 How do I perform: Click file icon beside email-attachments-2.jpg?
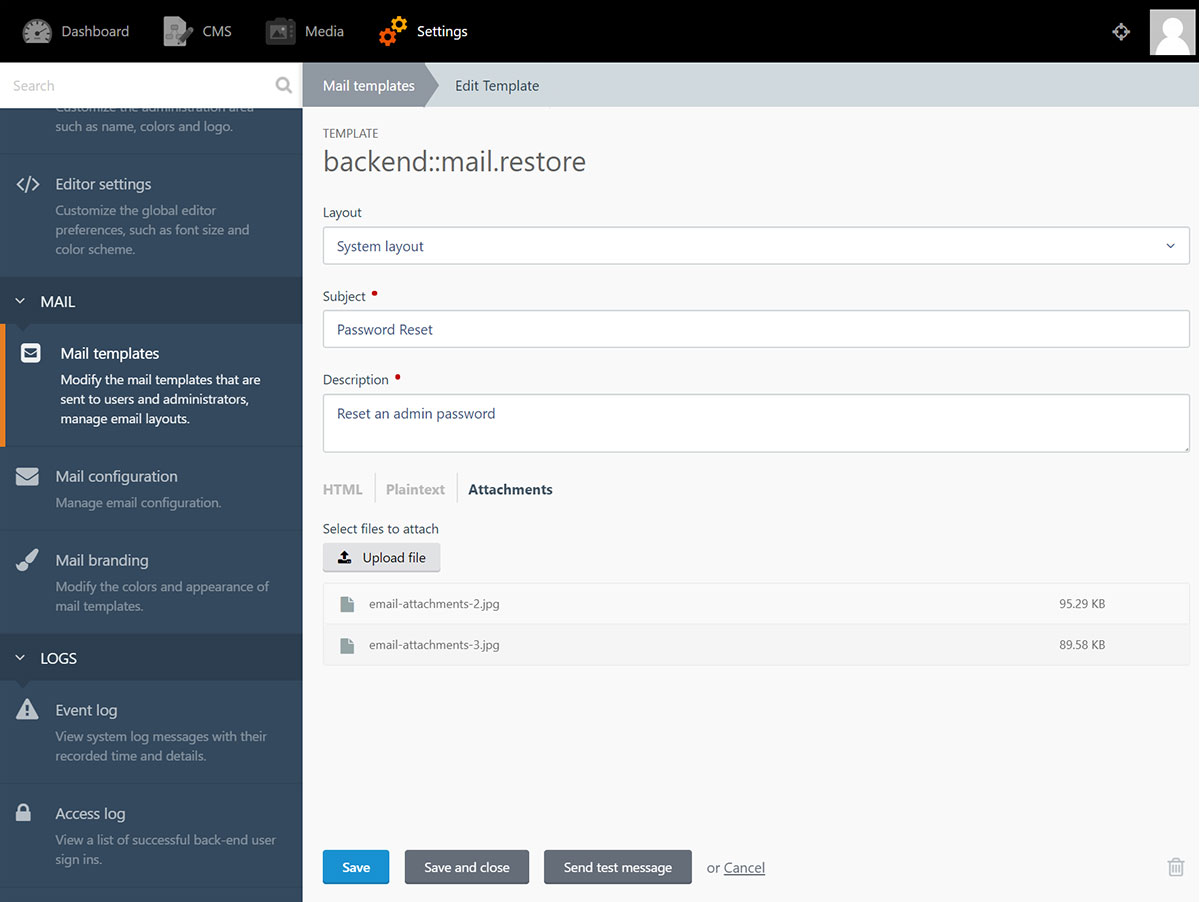[347, 604]
